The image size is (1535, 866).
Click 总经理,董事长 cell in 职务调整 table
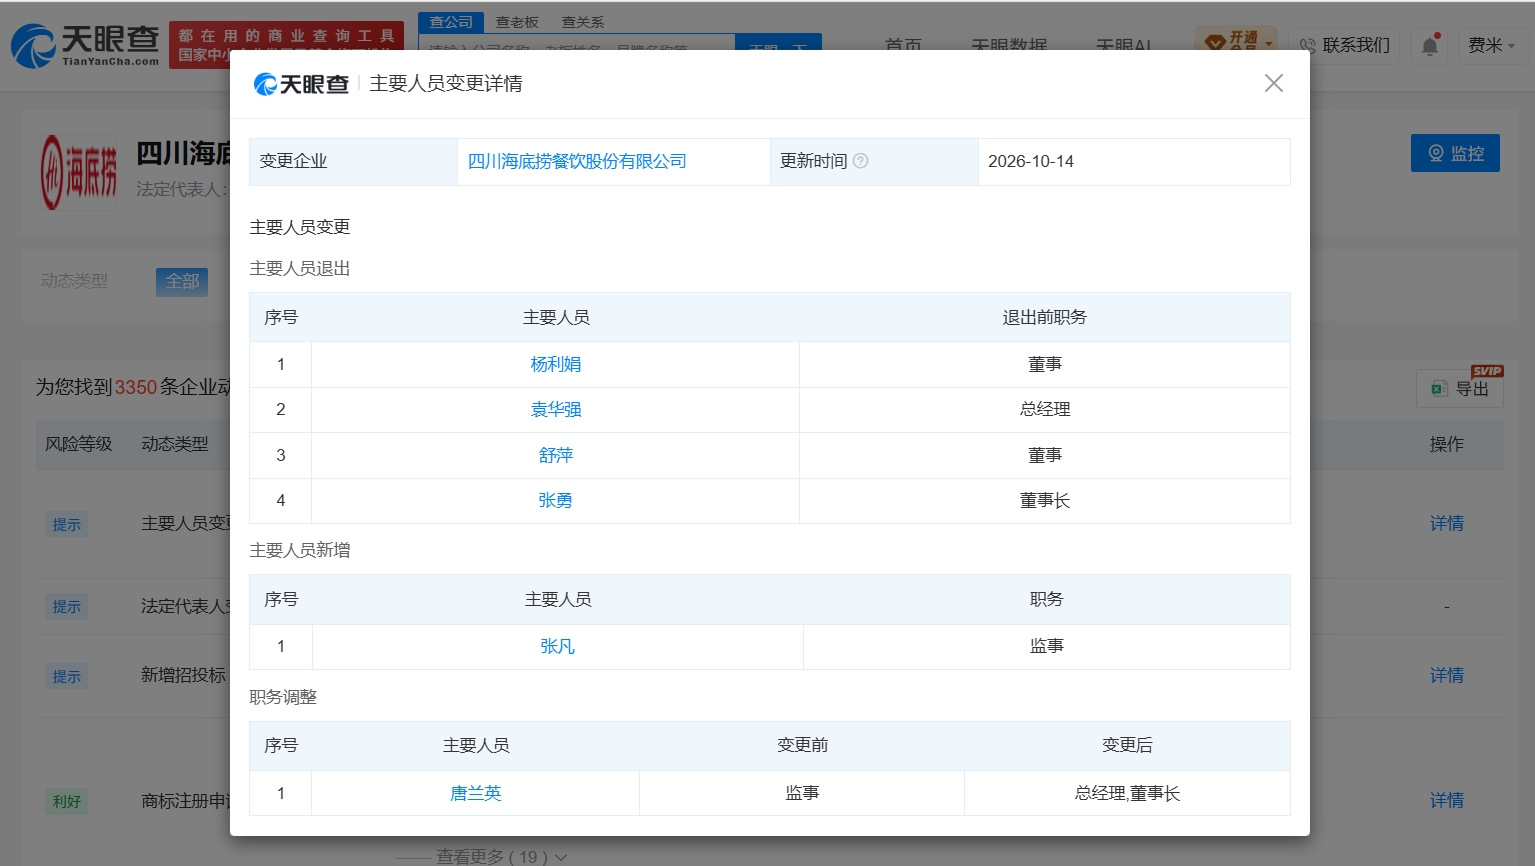click(x=1127, y=793)
